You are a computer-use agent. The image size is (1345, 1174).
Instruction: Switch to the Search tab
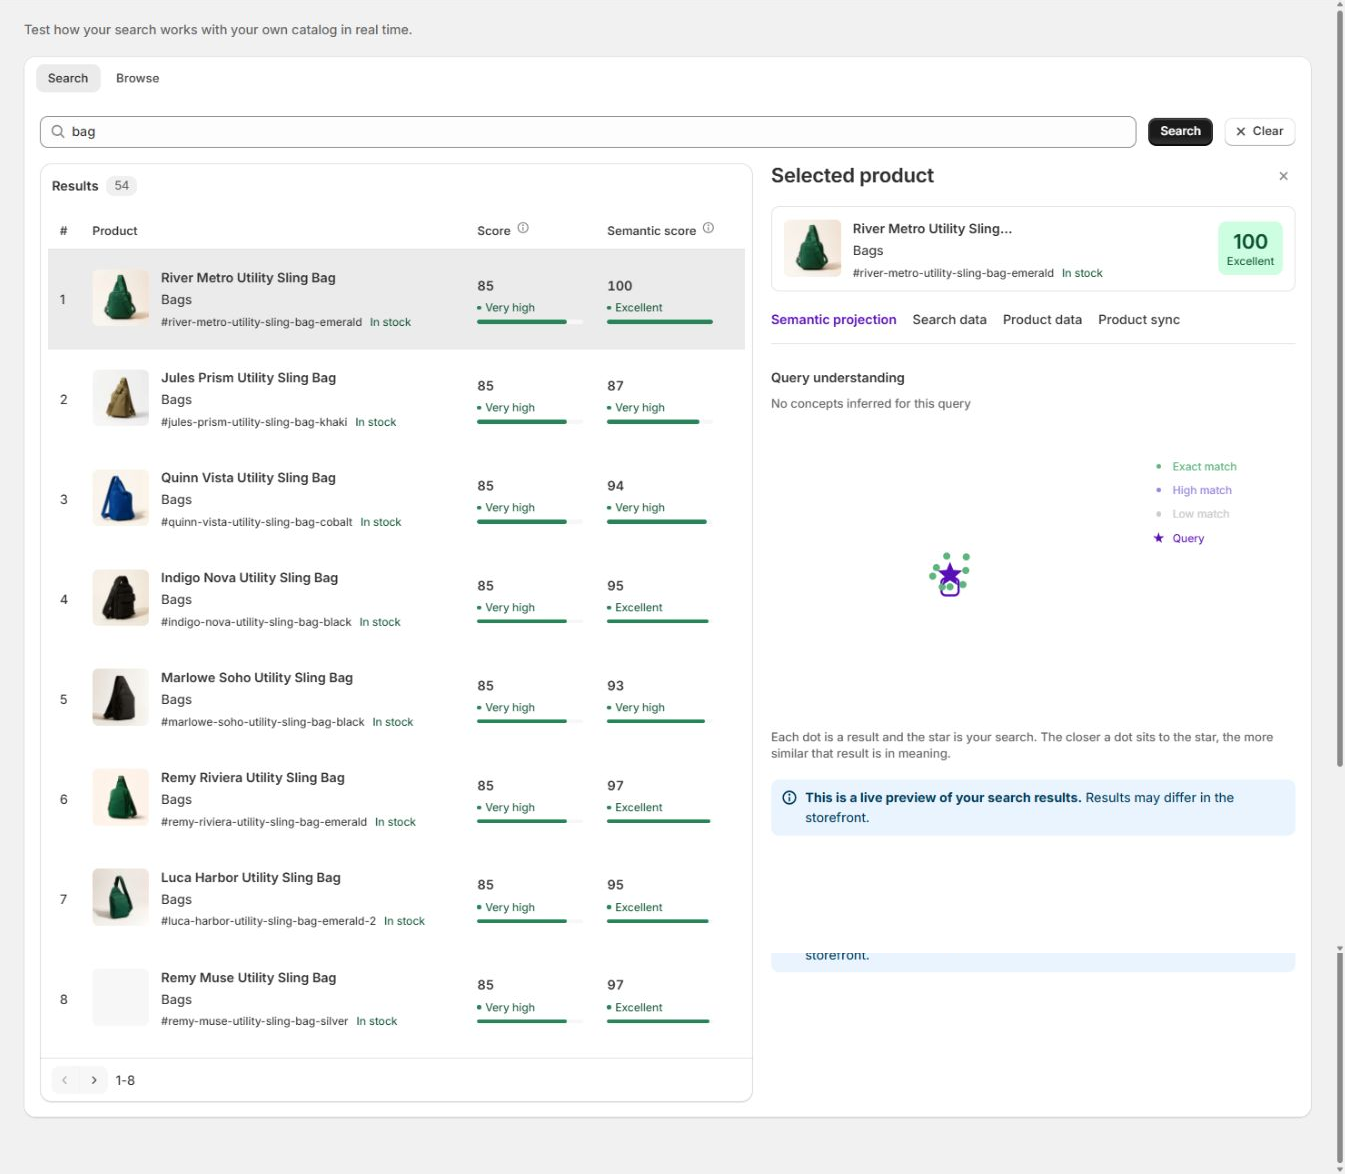[x=68, y=78]
